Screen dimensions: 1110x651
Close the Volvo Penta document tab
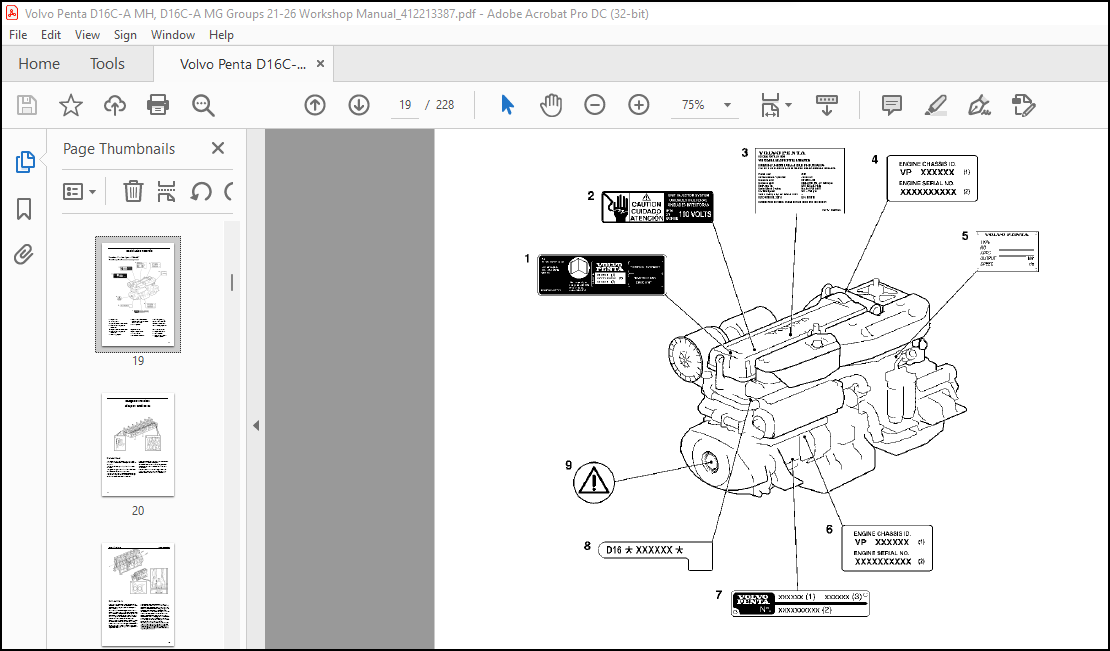pyautogui.click(x=320, y=64)
